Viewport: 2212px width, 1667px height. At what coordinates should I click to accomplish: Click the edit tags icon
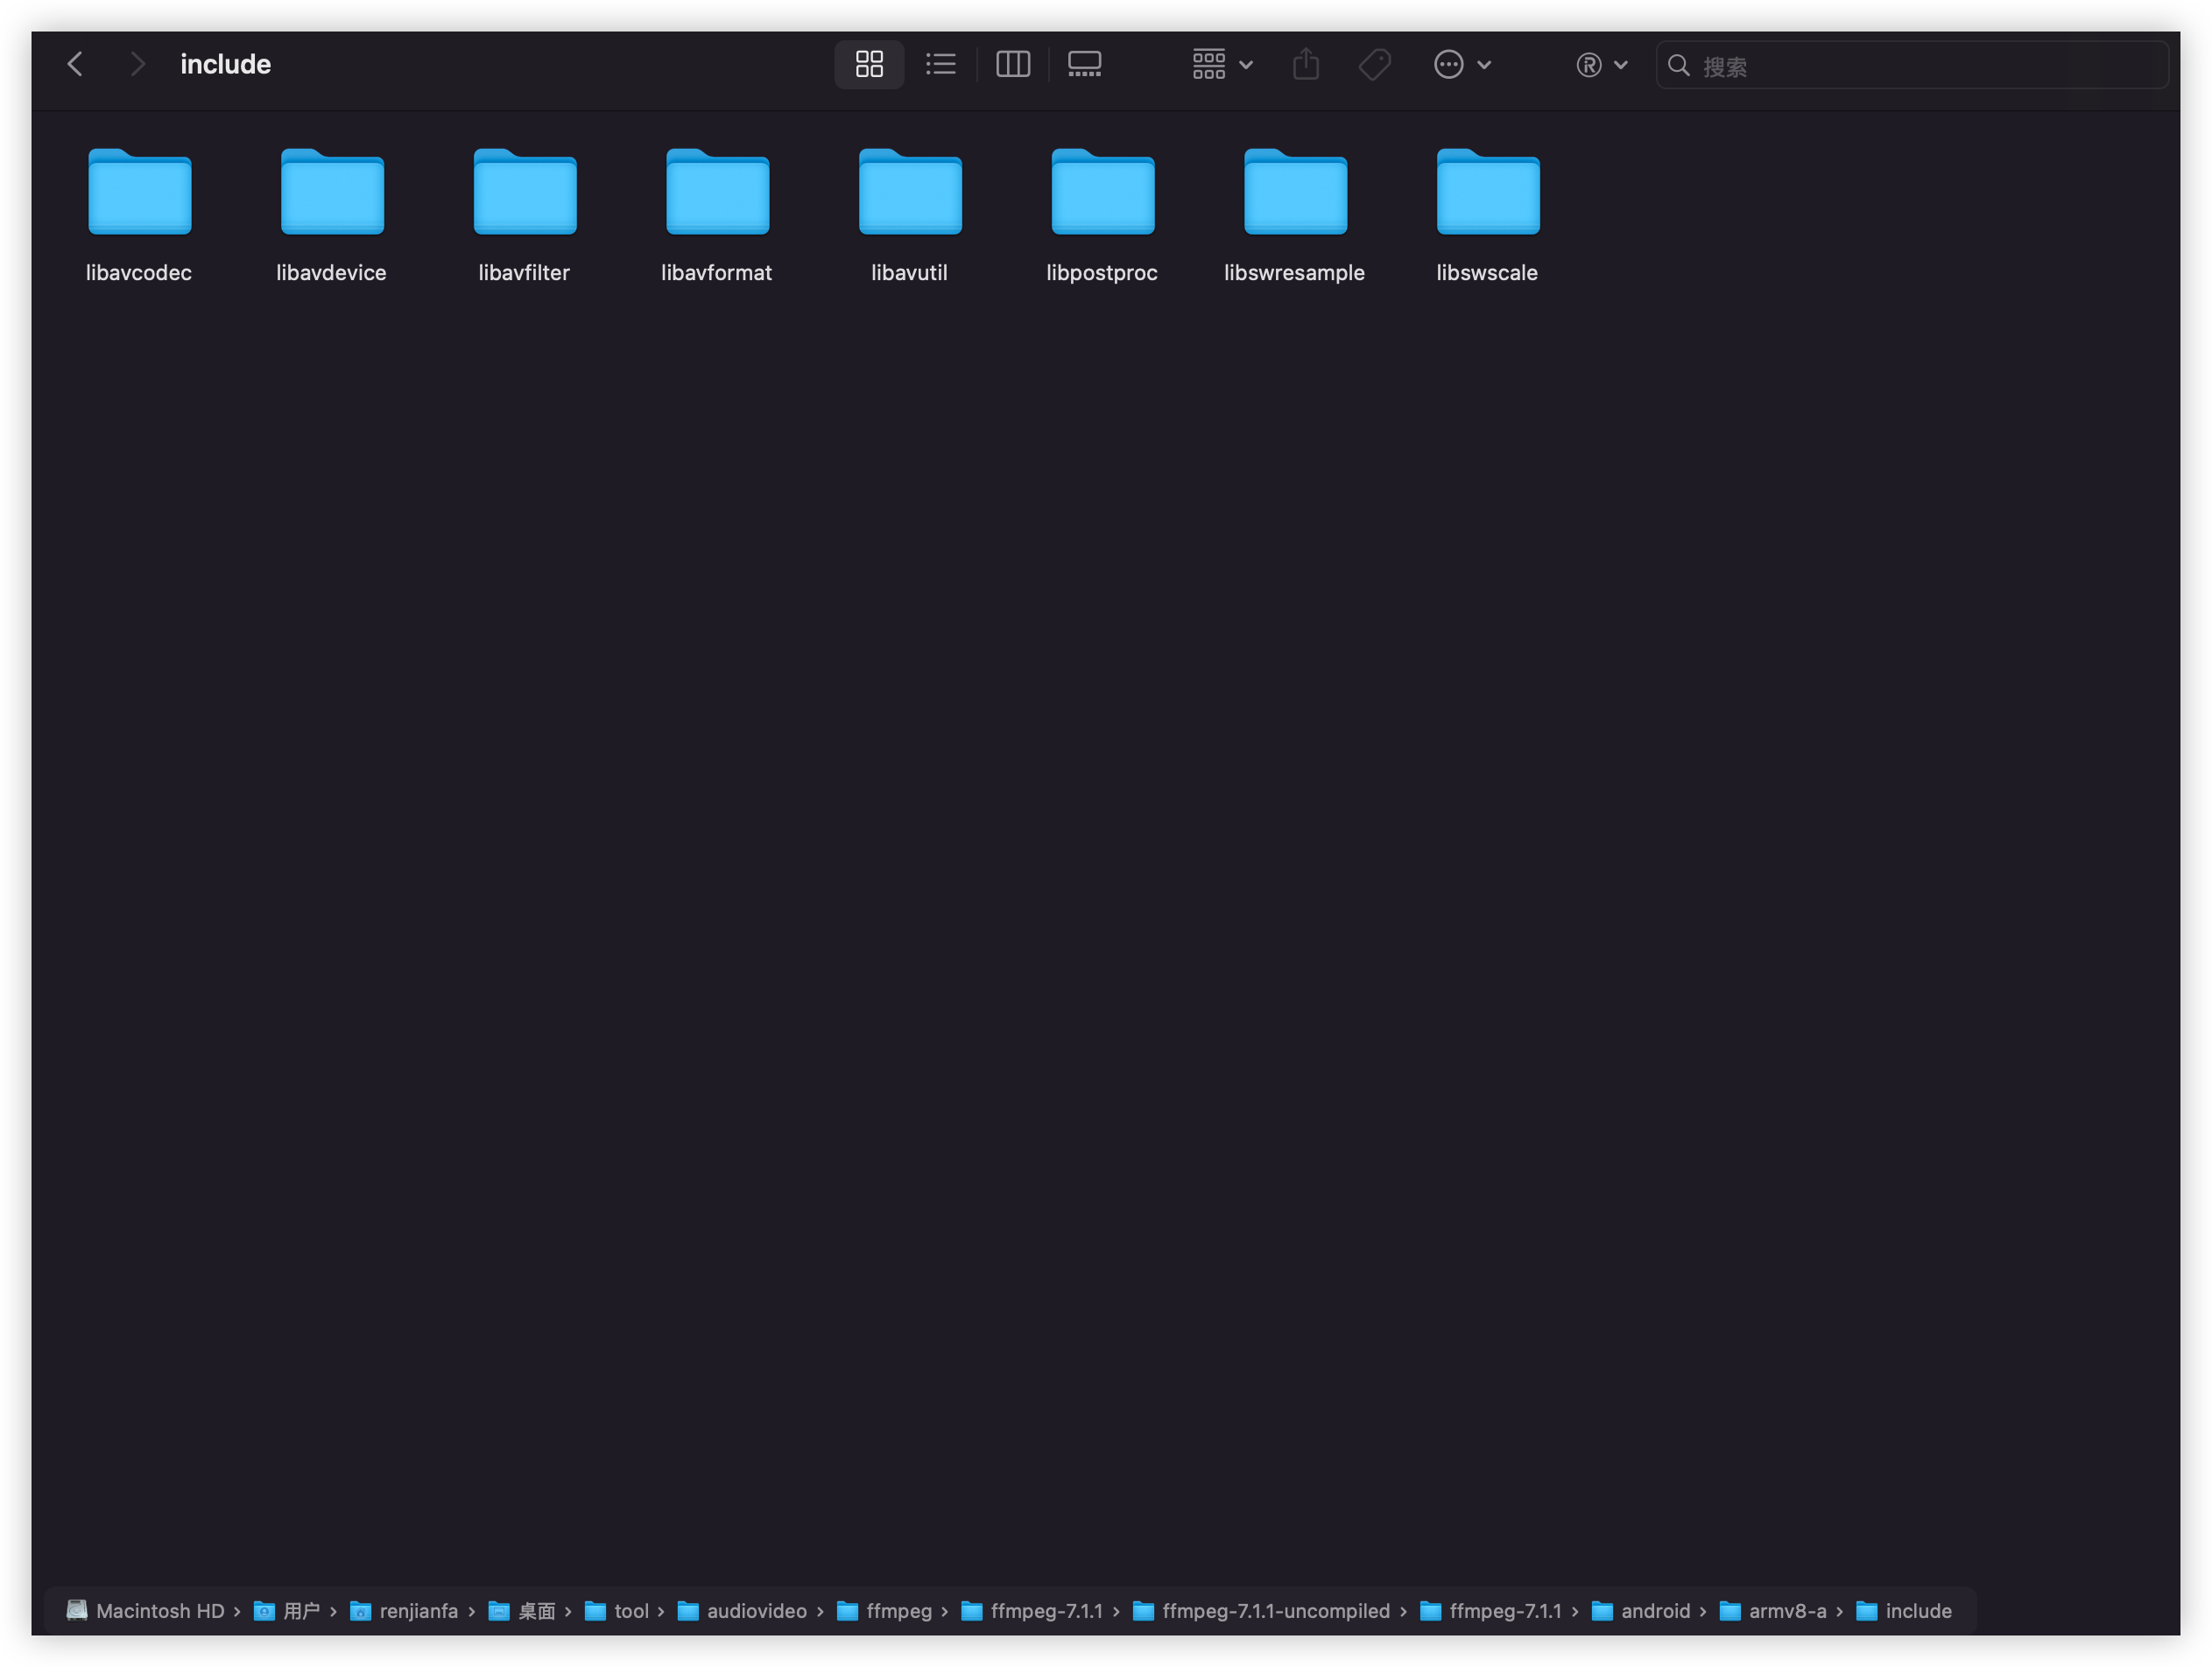[x=1374, y=65]
